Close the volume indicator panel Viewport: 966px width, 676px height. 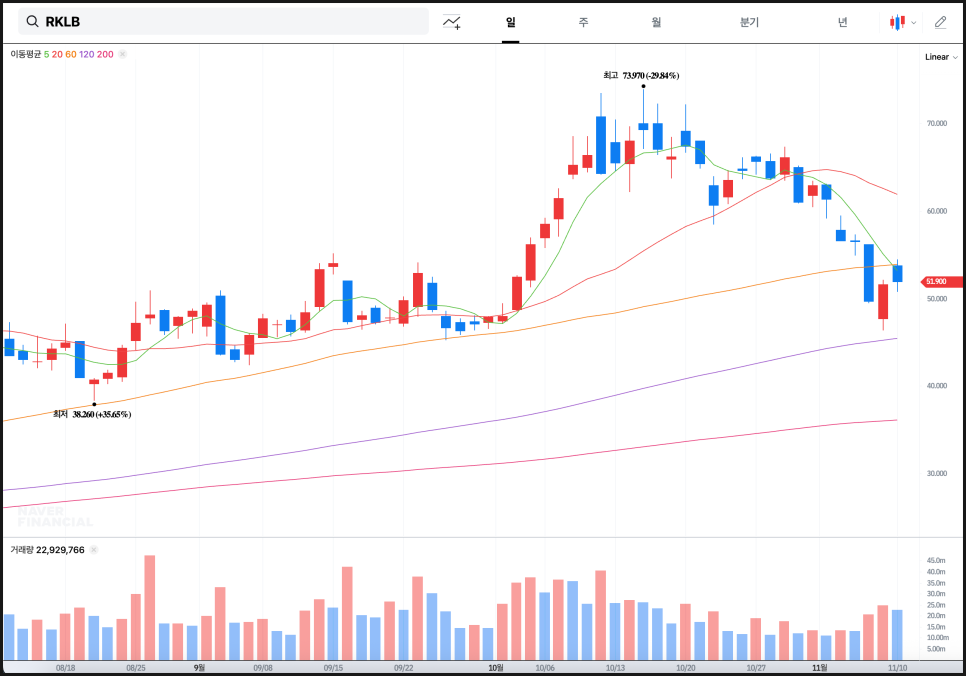(x=94, y=550)
